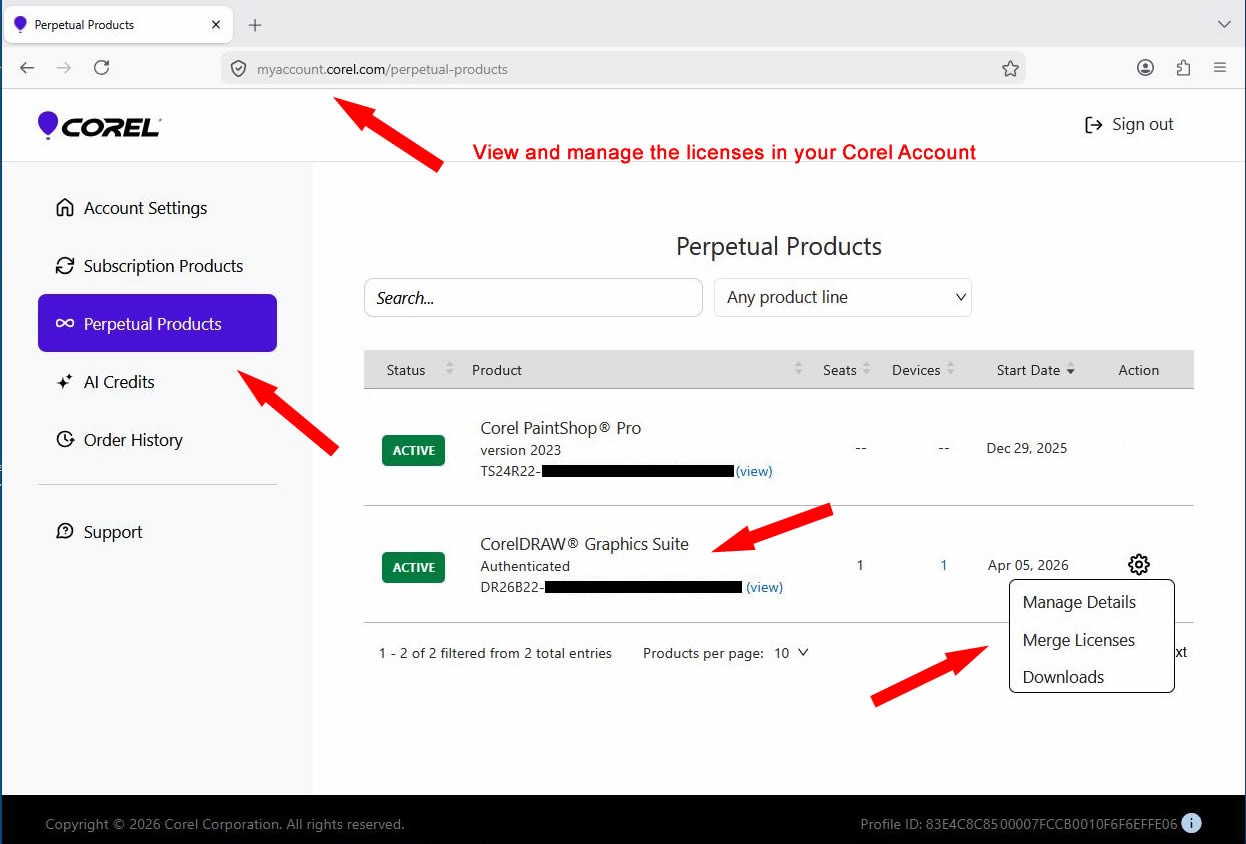This screenshot has width=1246, height=844.
Task: Change Products per page dropdown value
Action: pyautogui.click(x=791, y=653)
